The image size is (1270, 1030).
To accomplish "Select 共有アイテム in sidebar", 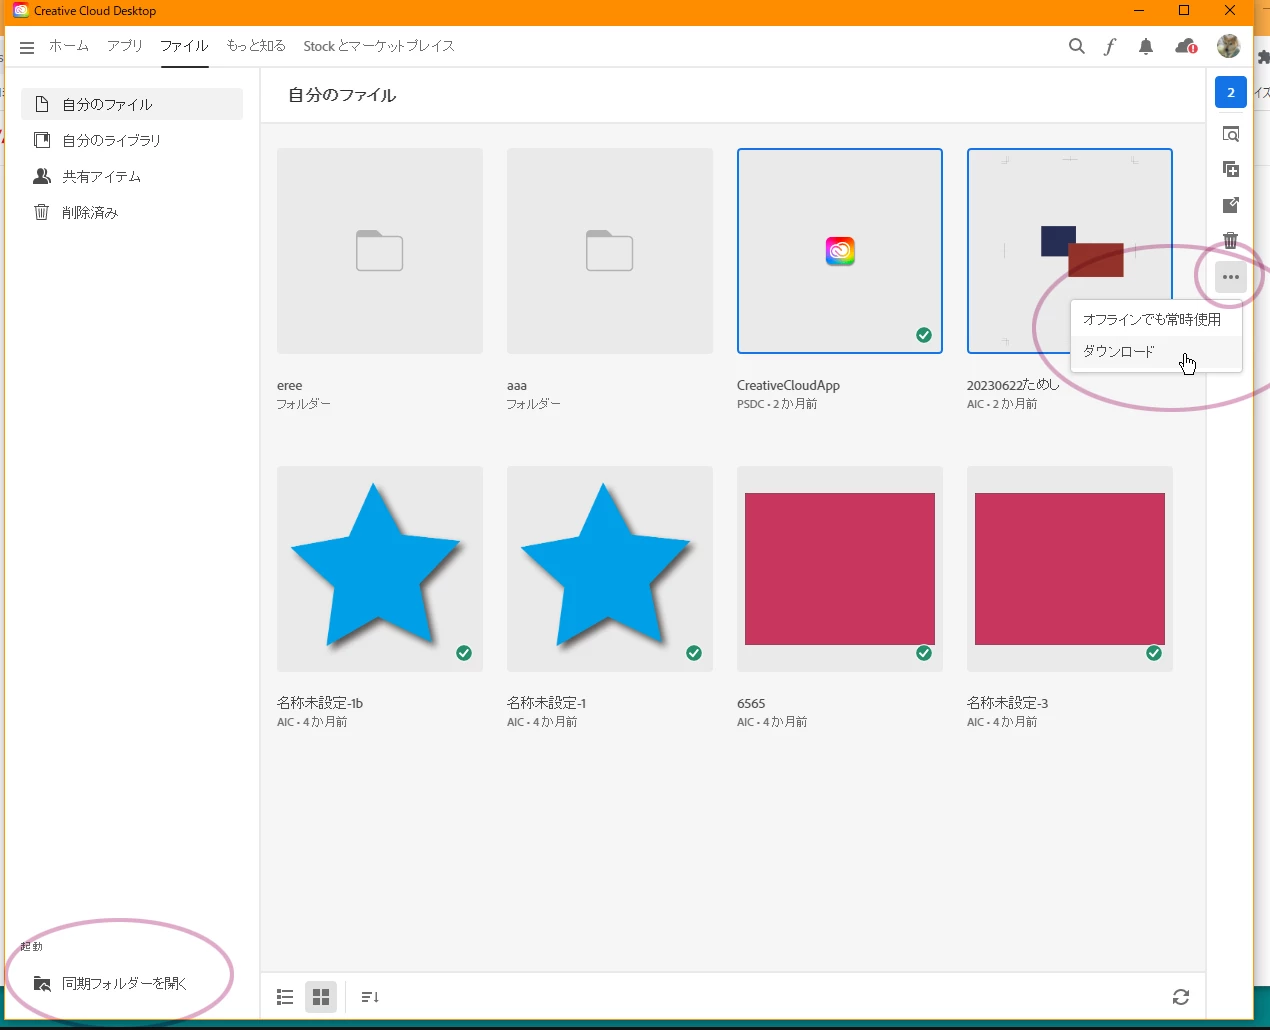I will coord(132,176).
